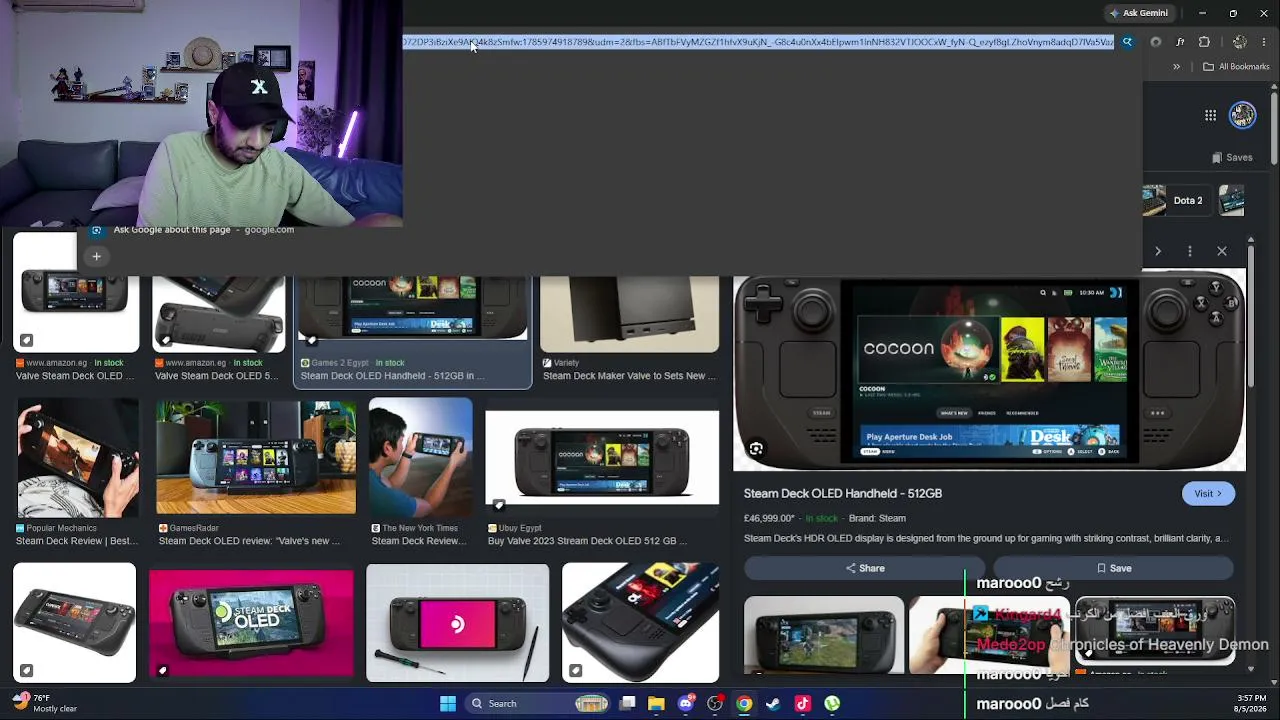Open The New York Times Steam Deck Review image
Image resolution: width=1280 pixels, height=720 pixels.
coord(420,458)
